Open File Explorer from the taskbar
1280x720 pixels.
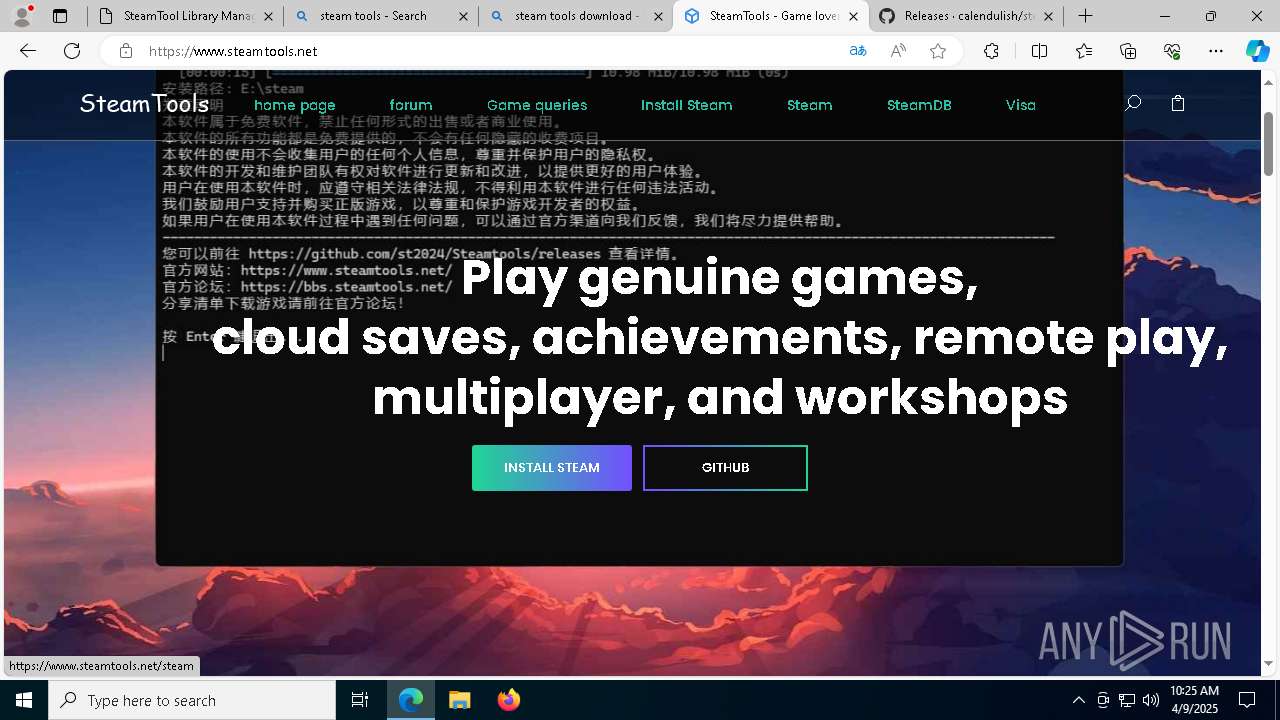click(x=459, y=700)
